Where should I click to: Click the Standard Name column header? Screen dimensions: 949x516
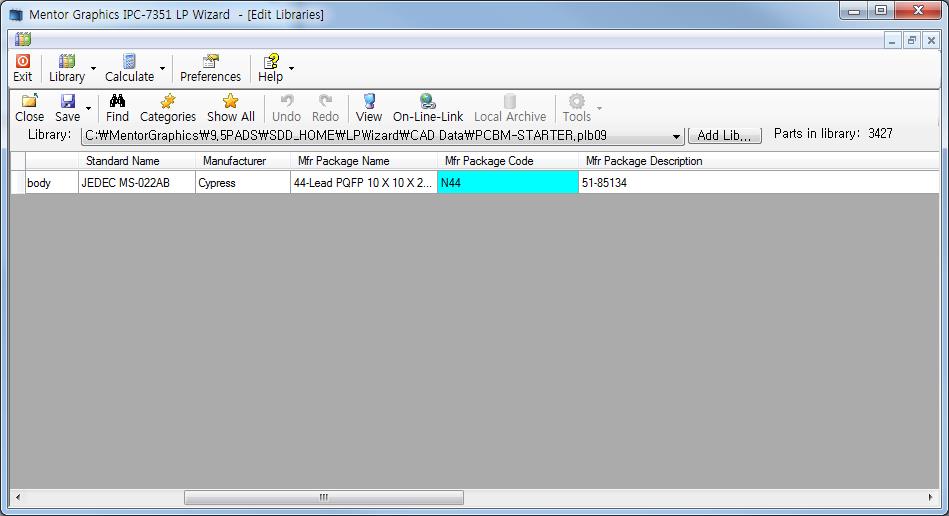tap(137, 161)
